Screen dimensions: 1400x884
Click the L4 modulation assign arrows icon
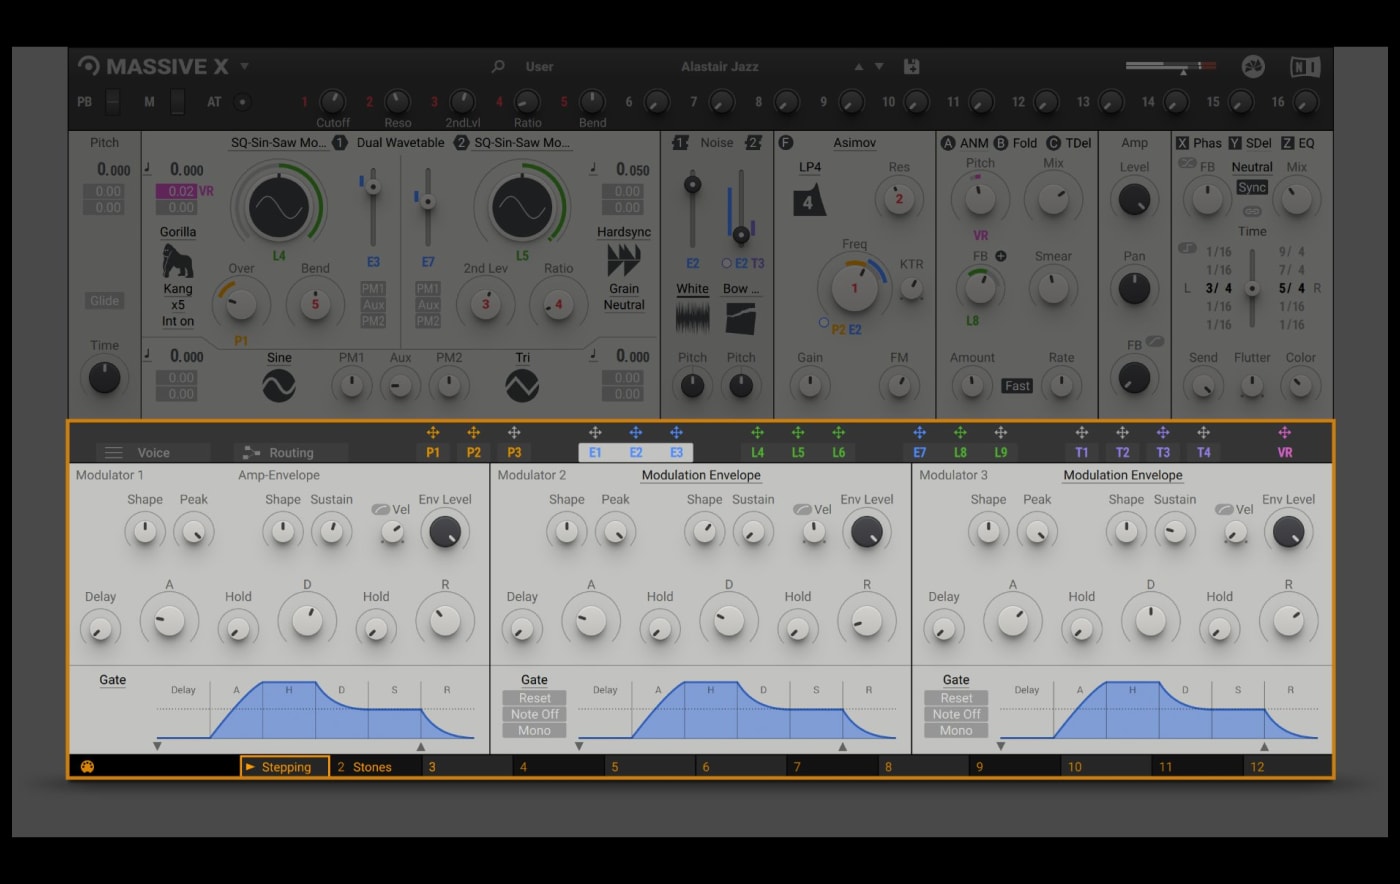757,433
